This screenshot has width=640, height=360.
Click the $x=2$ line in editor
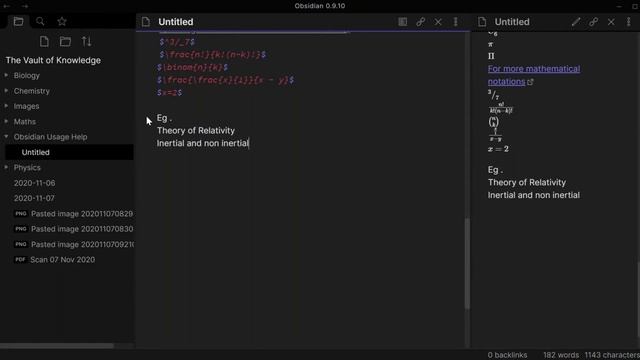click(169, 93)
